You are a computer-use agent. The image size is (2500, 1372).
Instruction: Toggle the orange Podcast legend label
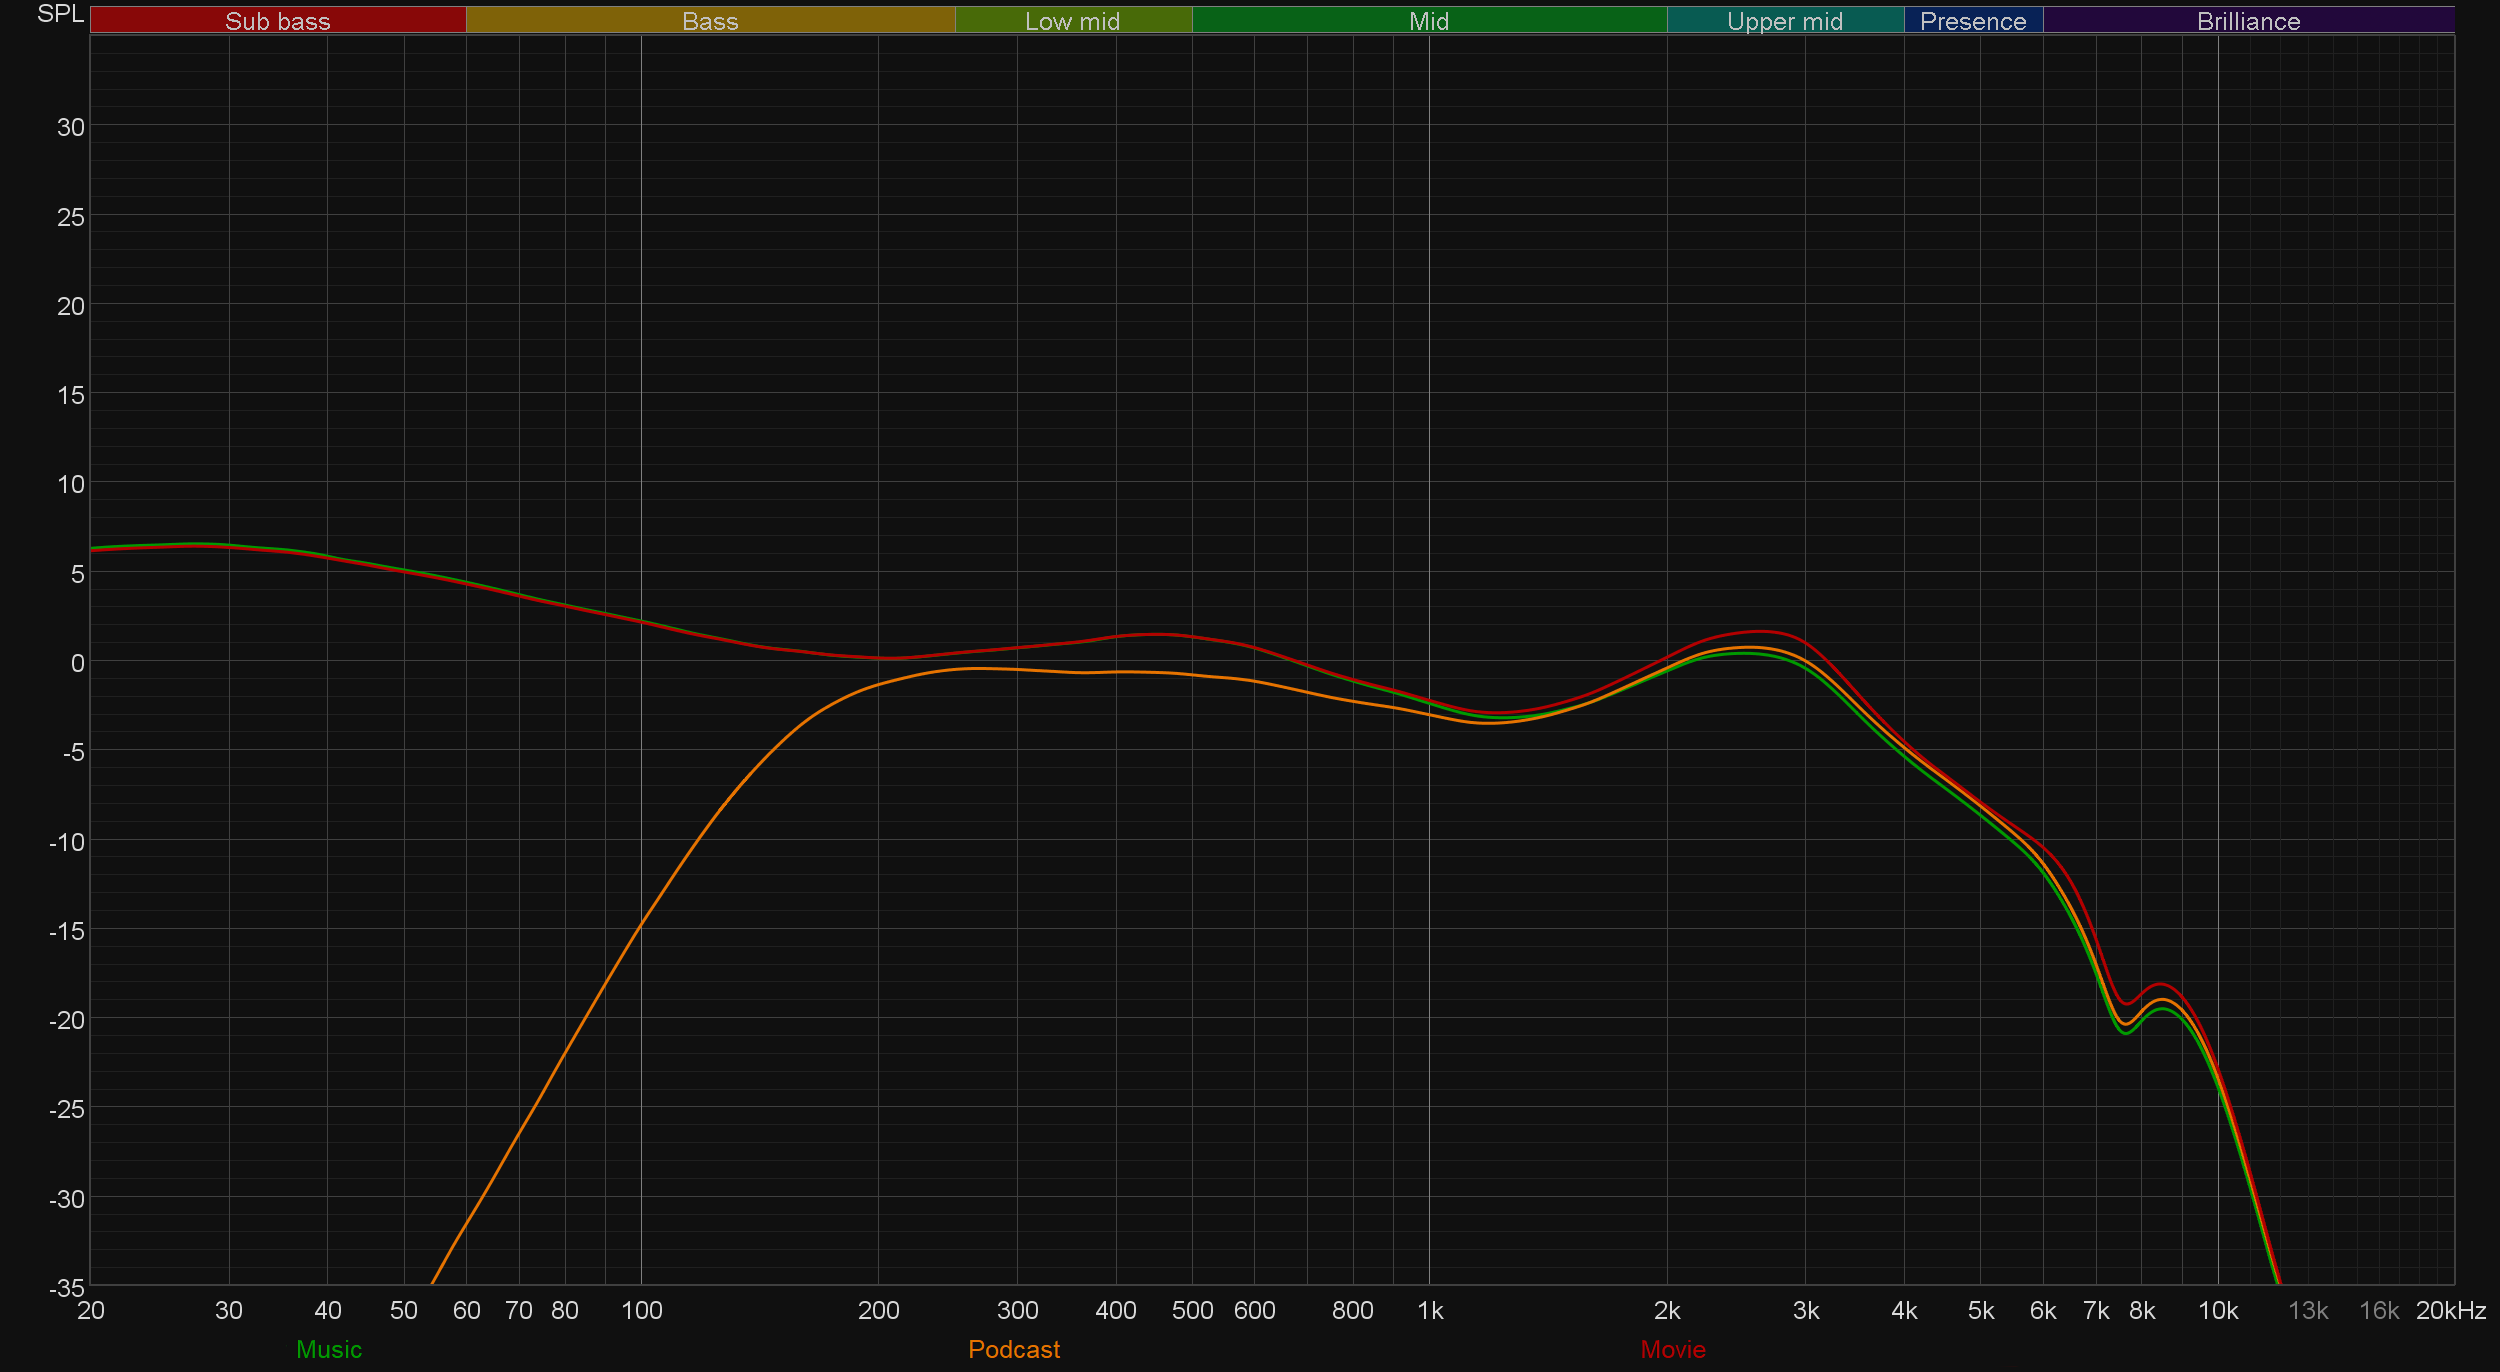(1014, 1349)
